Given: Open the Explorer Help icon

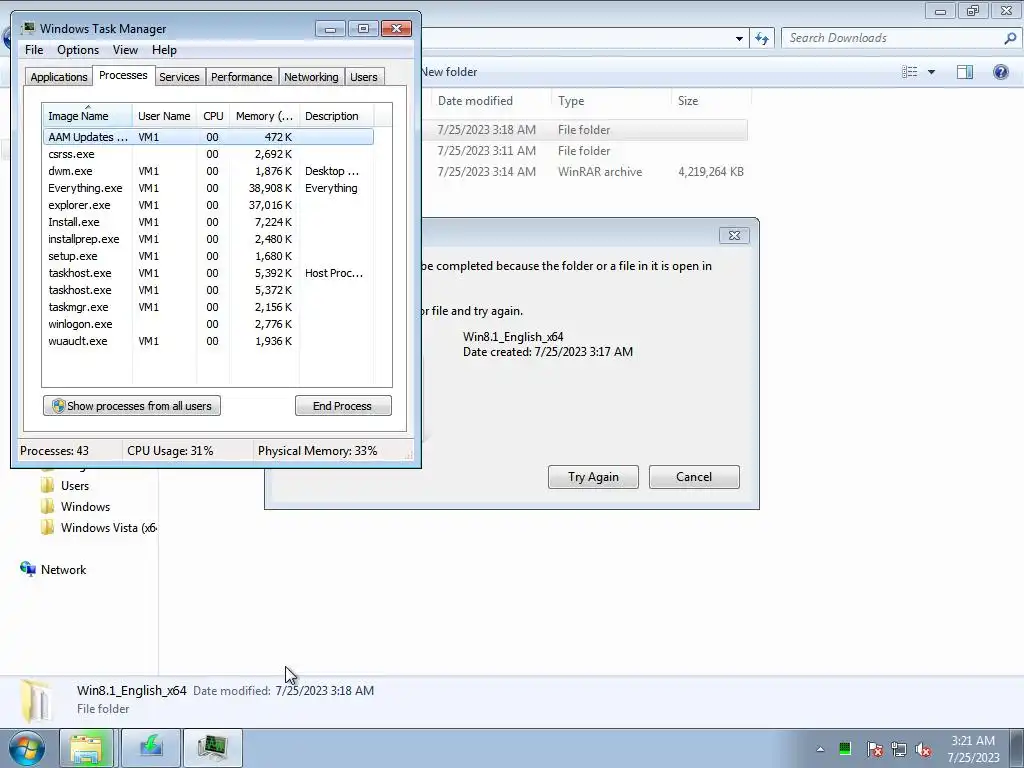Looking at the screenshot, I should (1000, 72).
